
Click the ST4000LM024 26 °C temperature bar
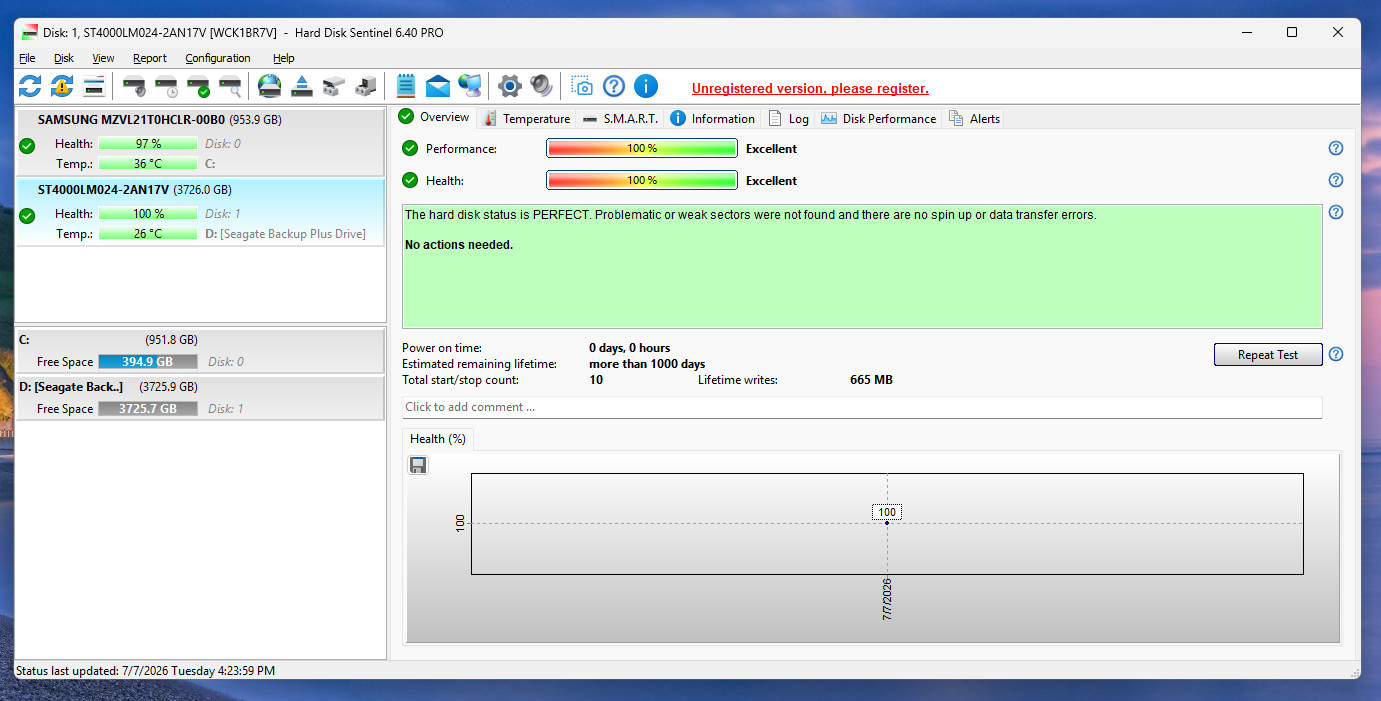coord(148,234)
